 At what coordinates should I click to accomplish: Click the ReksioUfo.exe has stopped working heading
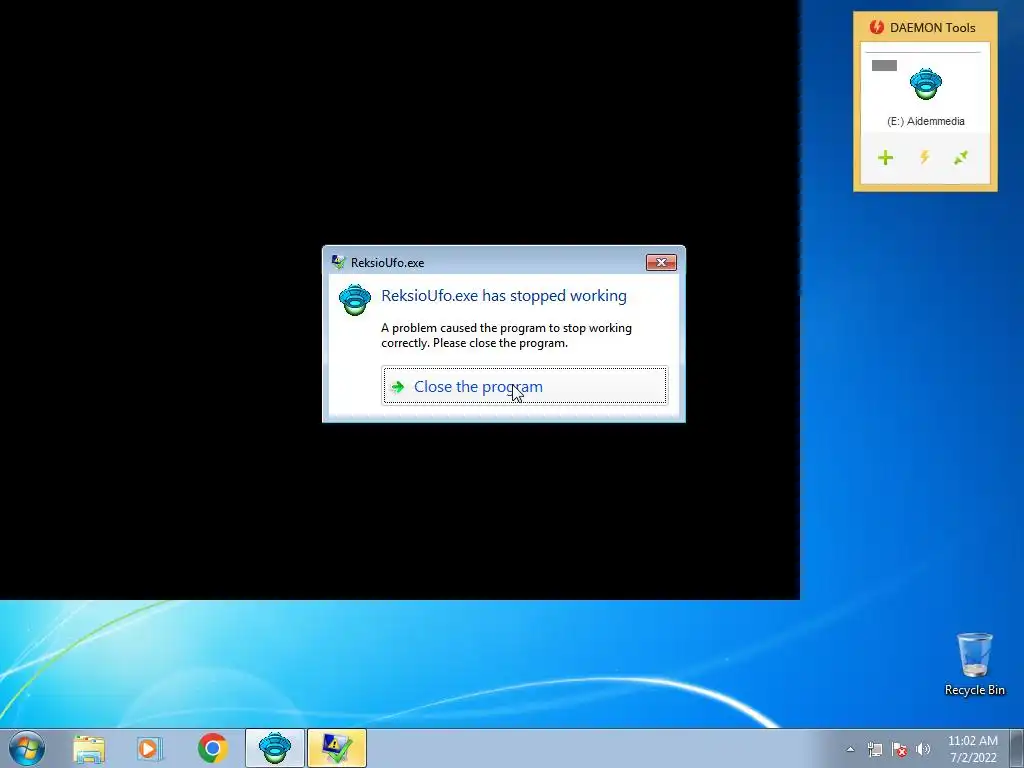(504, 296)
